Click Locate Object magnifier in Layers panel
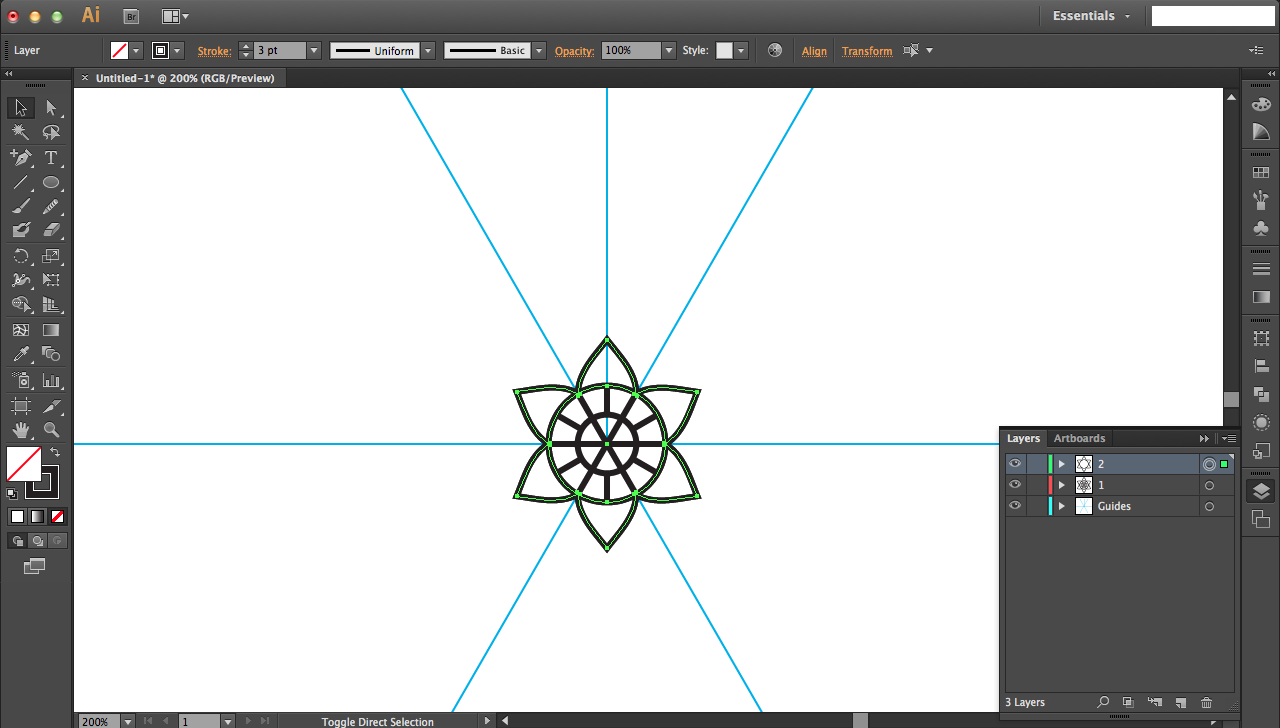The width and height of the screenshot is (1280, 728). pos(1103,703)
